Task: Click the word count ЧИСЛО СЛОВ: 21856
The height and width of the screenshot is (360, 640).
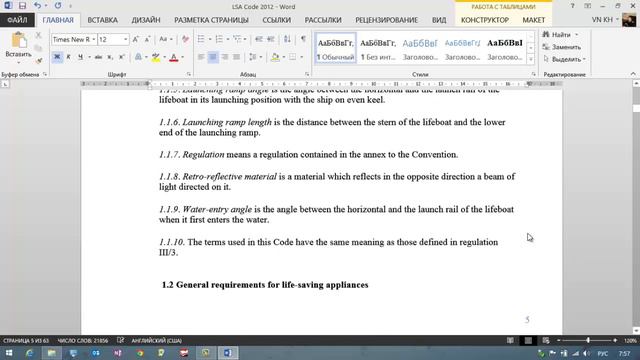Action: tap(83, 340)
